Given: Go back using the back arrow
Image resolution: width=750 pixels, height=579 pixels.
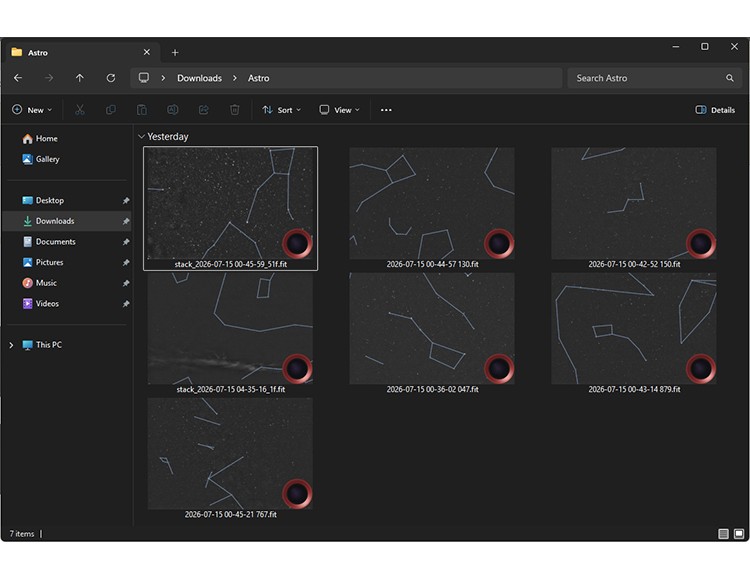Looking at the screenshot, I should [18, 78].
